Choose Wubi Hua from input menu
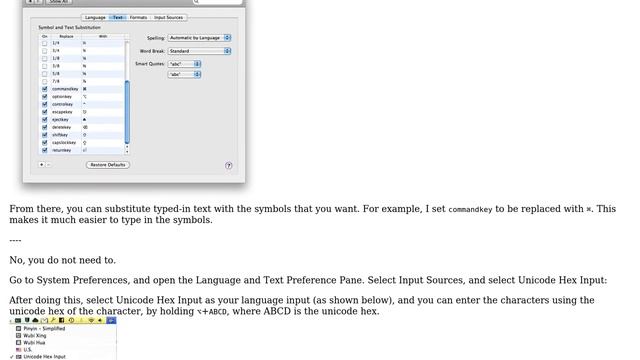 point(34,343)
